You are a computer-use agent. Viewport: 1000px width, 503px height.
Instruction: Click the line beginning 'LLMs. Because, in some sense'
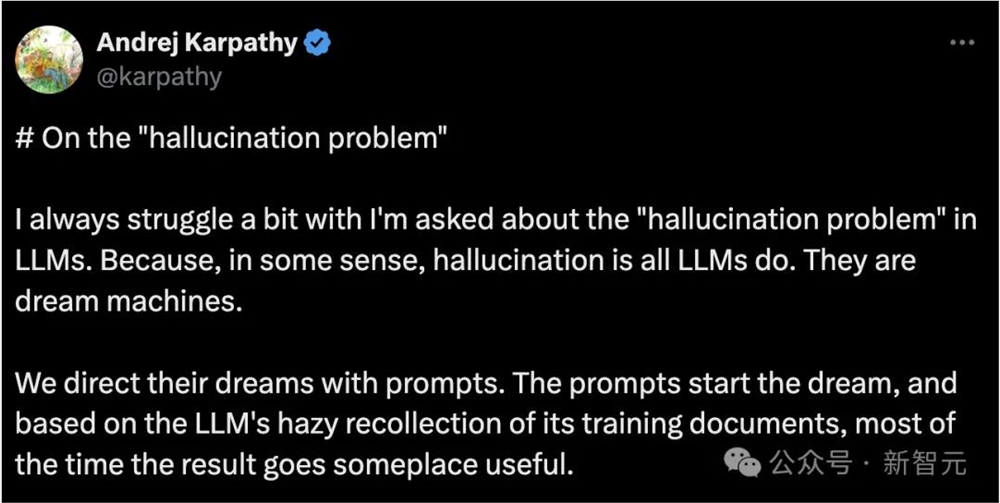(467, 260)
